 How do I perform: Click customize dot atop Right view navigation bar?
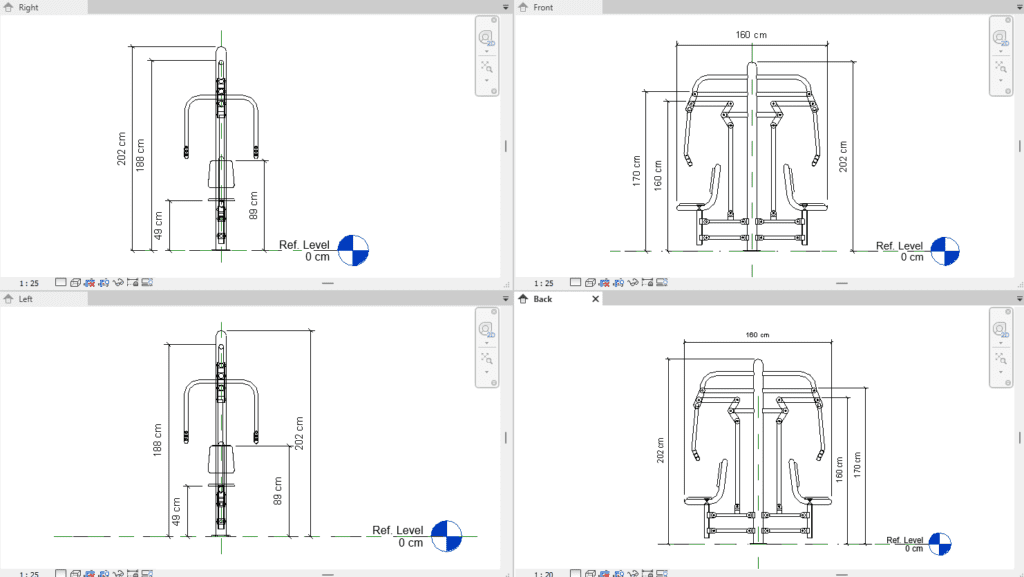click(x=494, y=20)
